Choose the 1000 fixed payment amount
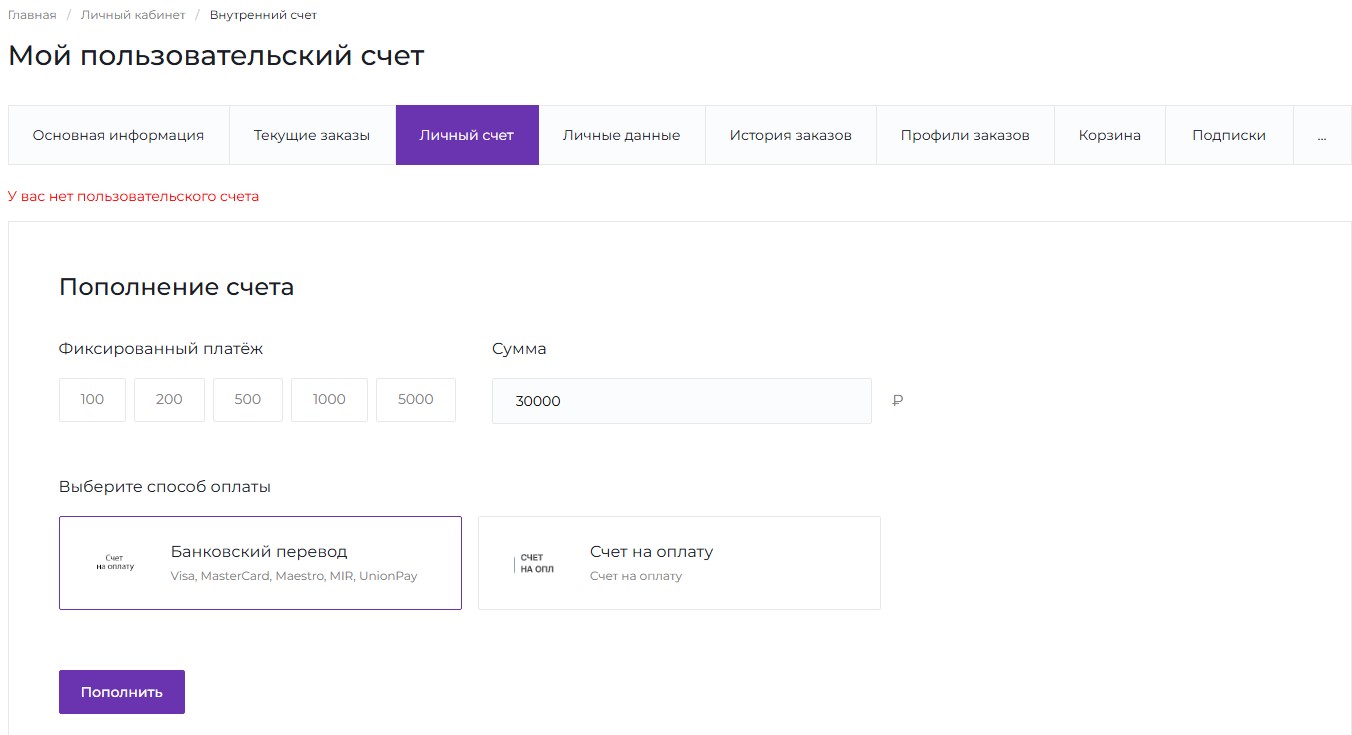This screenshot has height=735, width=1352. coord(329,400)
